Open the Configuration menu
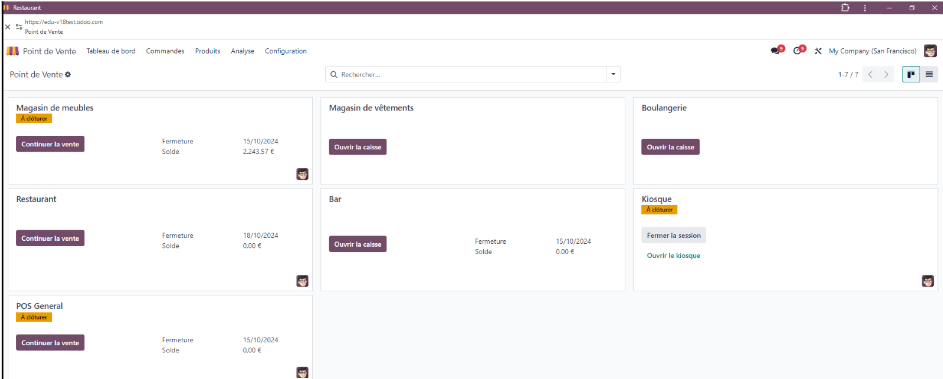Viewport: 943px width, 379px height. tap(286, 51)
